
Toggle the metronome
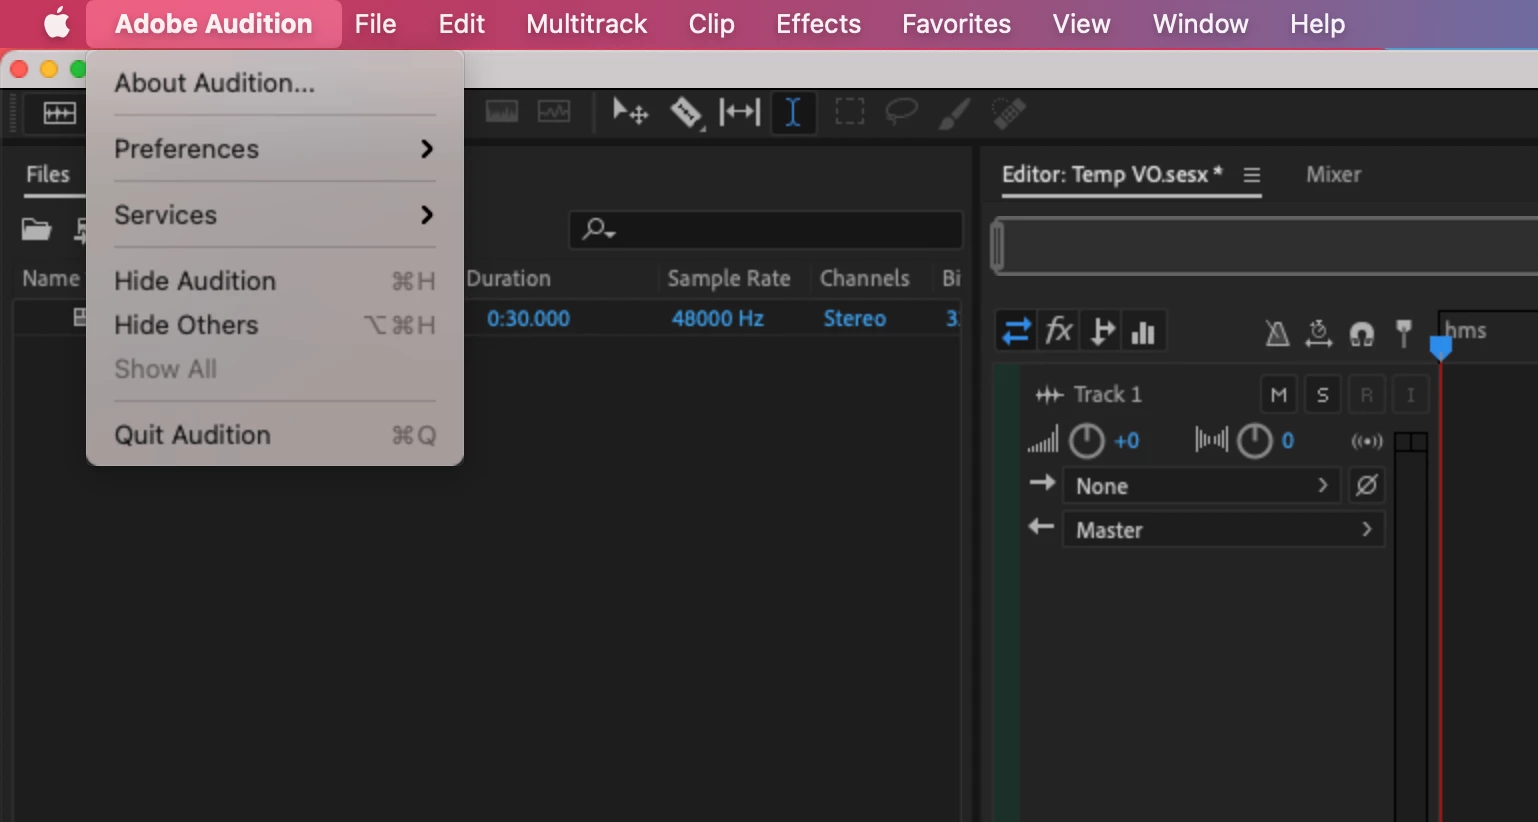[x=1277, y=333]
